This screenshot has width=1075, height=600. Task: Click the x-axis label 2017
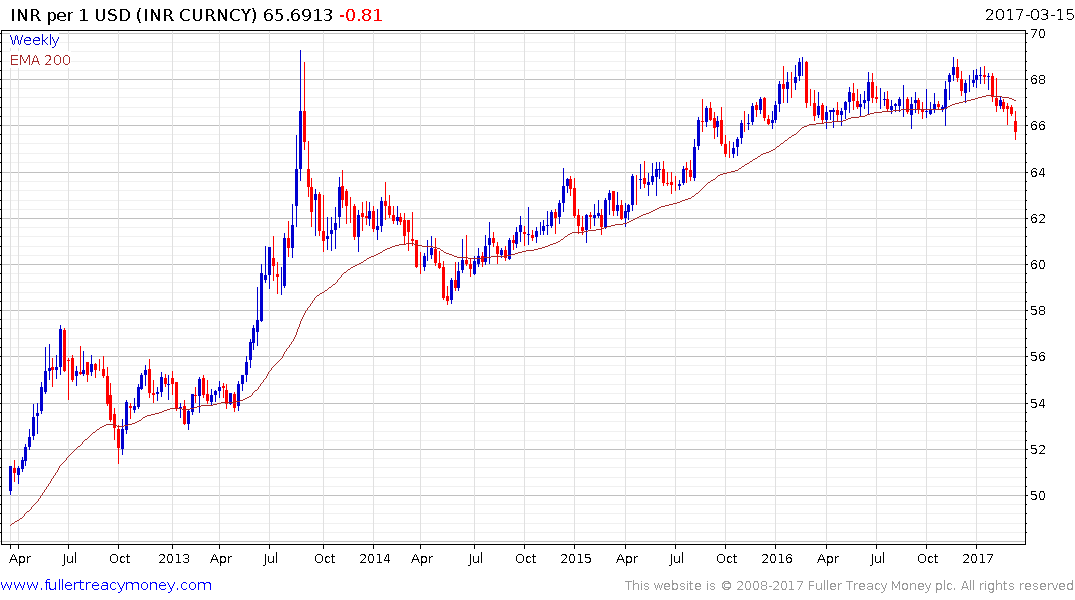coord(977,558)
